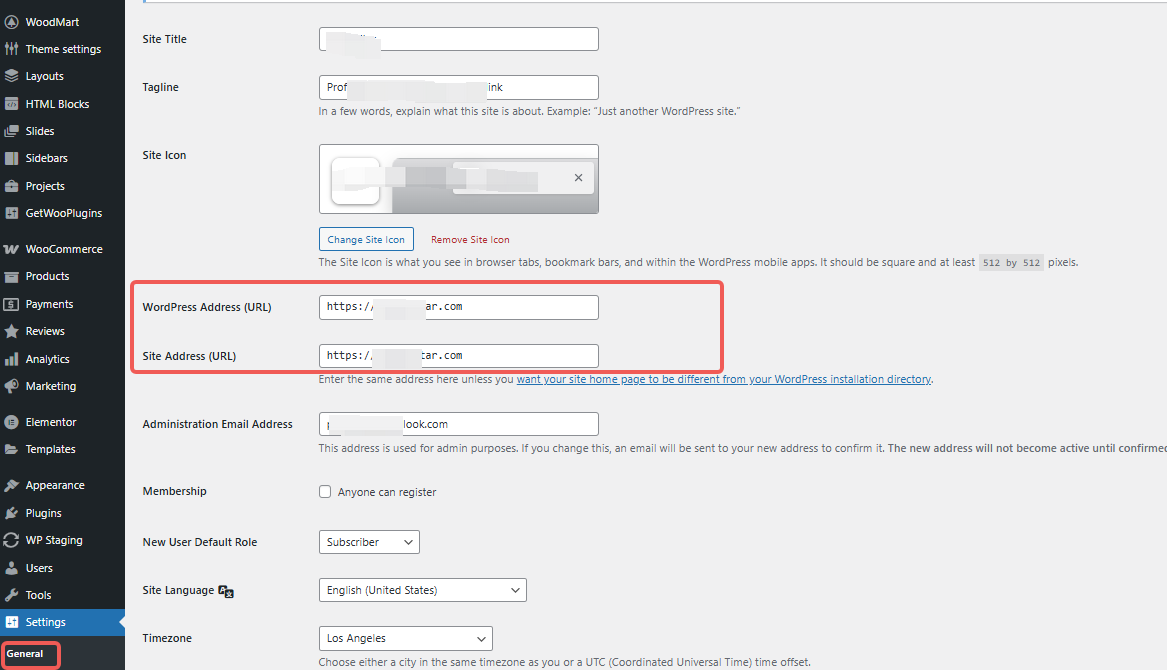Open the WooCommerce sidebar menu
This screenshot has width=1167, height=670.
coord(60,248)
